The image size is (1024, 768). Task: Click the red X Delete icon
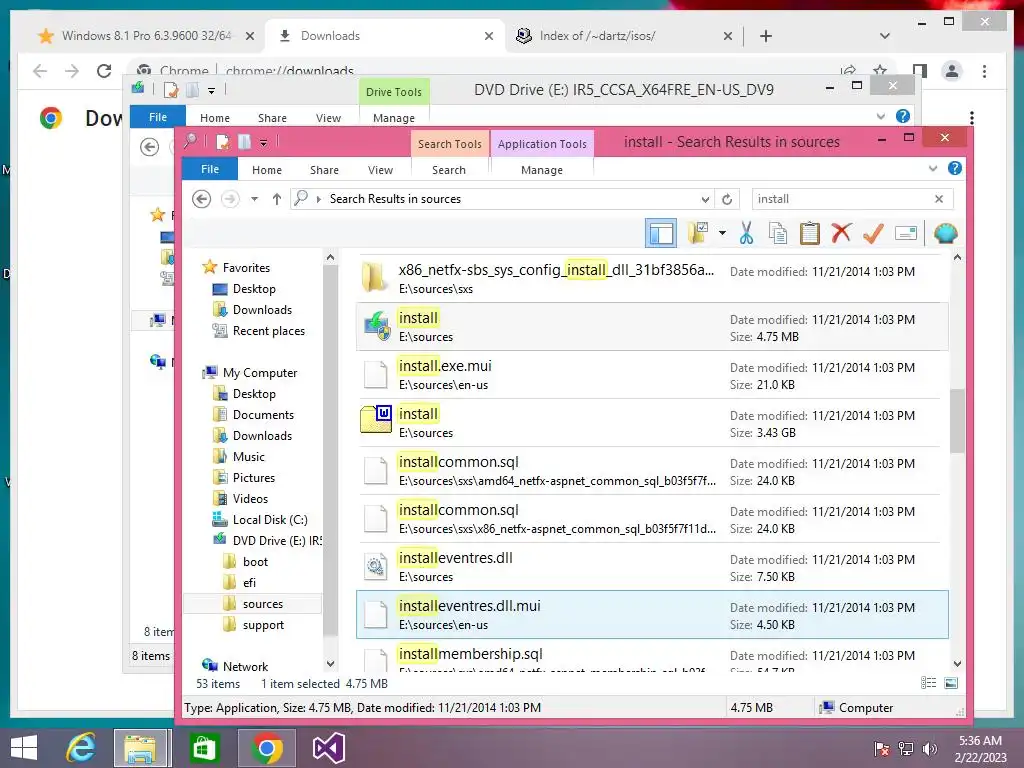pos(841,232)
